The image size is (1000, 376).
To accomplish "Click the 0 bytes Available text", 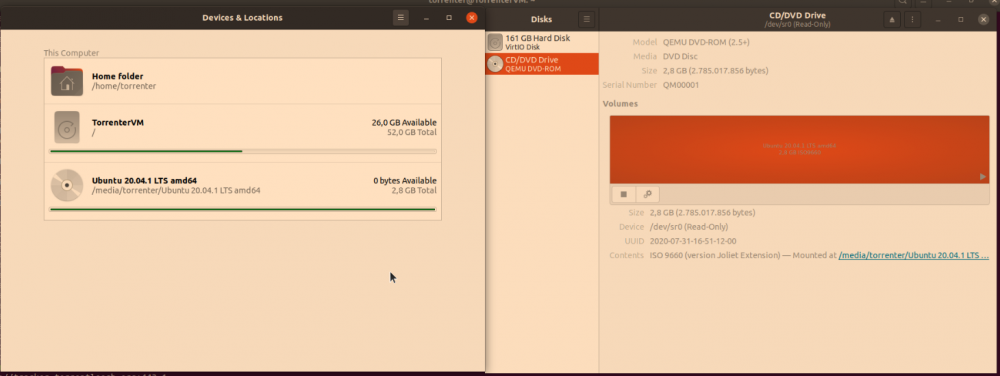I will [x=405, y=180].
